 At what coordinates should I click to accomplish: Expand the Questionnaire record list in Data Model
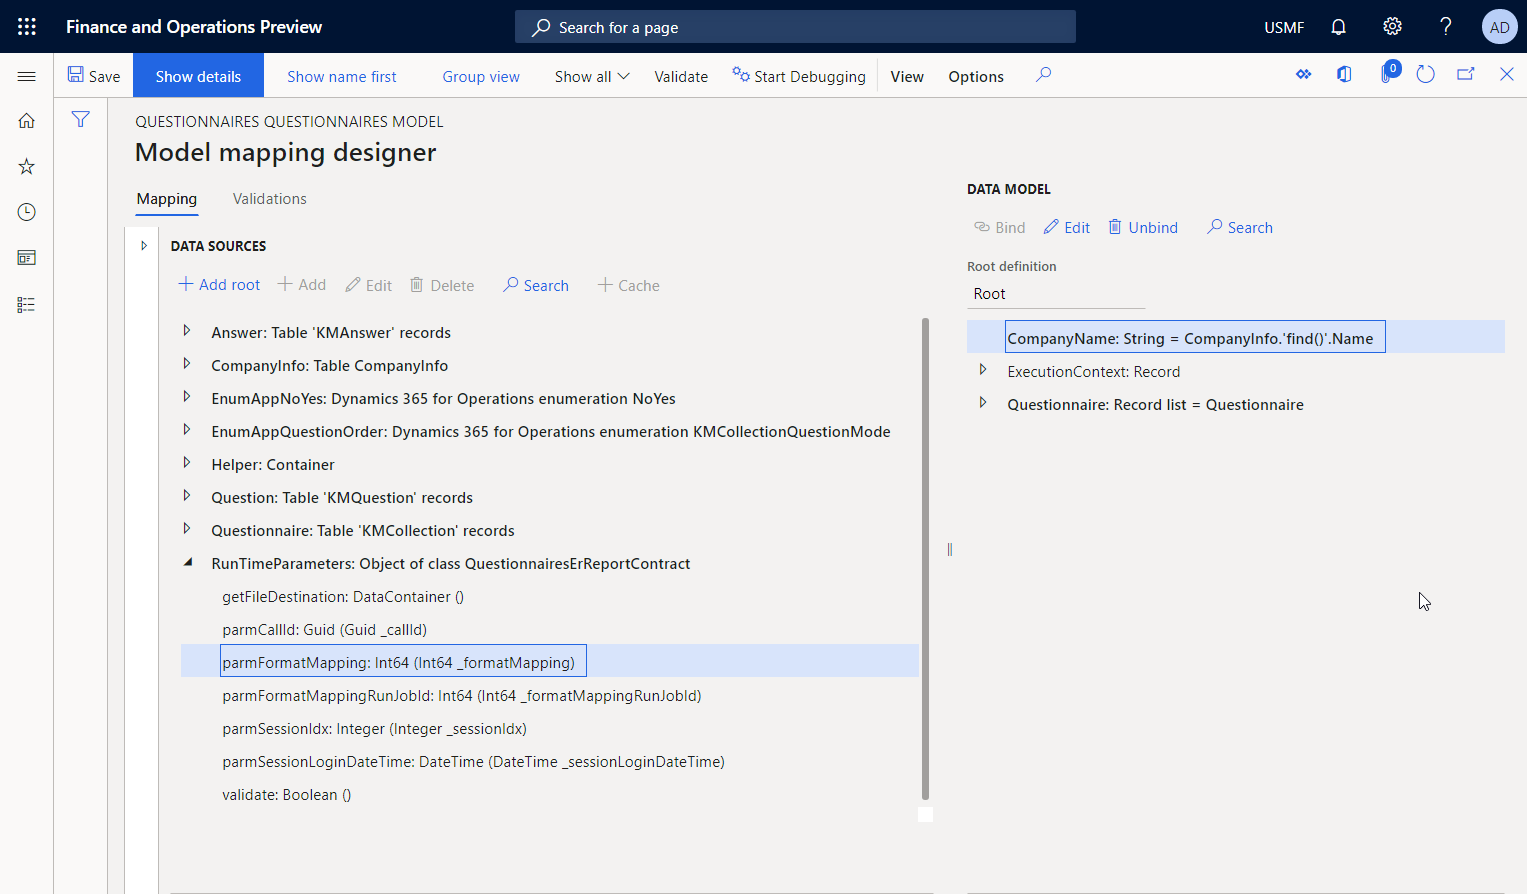coord(981,404)
